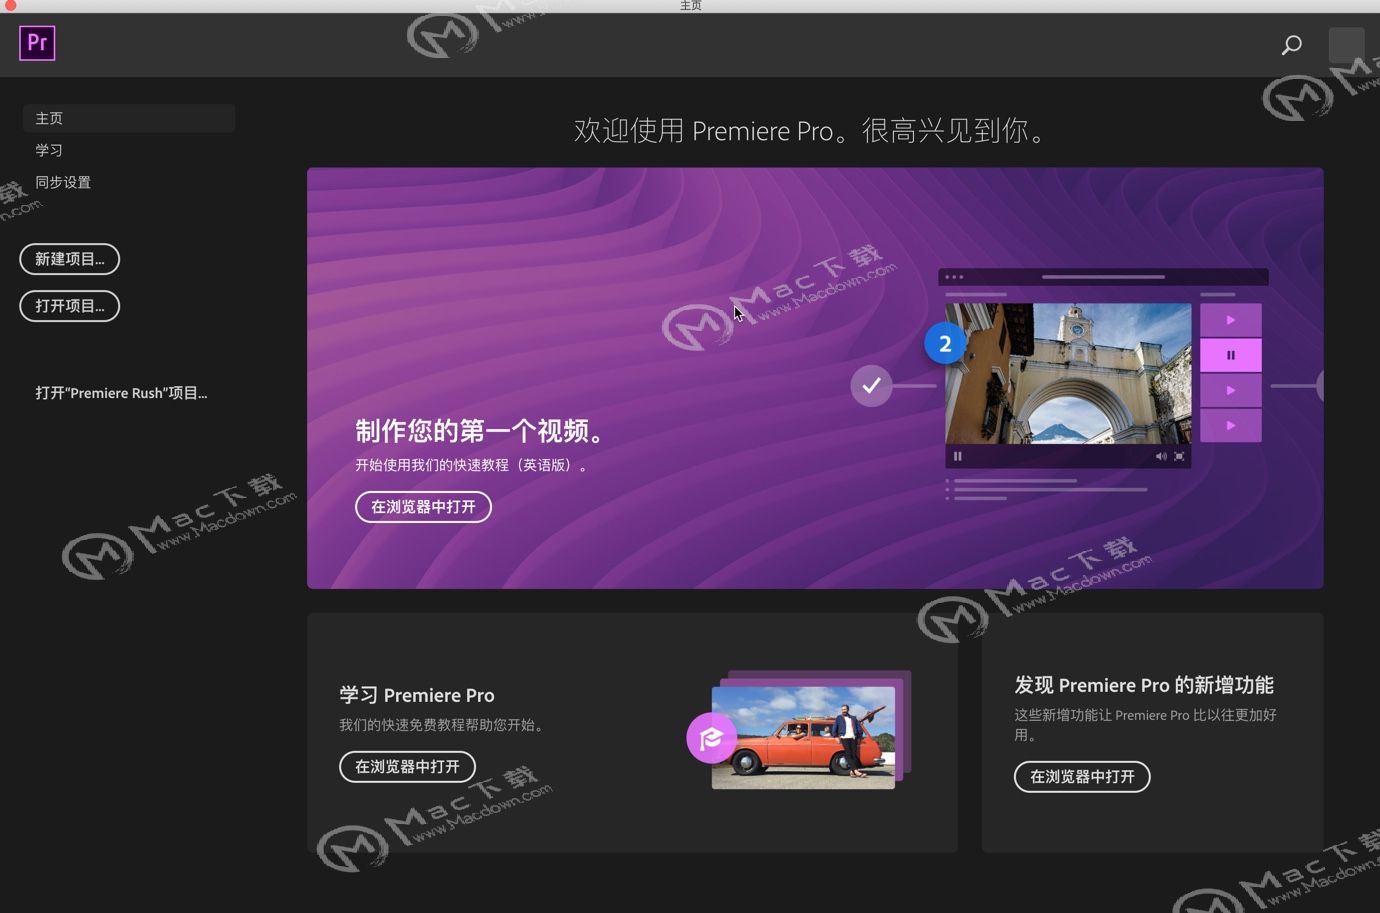This screenshot has height=913, width=1380.
Task: Close the window with red button
Action: coord(10,5)
